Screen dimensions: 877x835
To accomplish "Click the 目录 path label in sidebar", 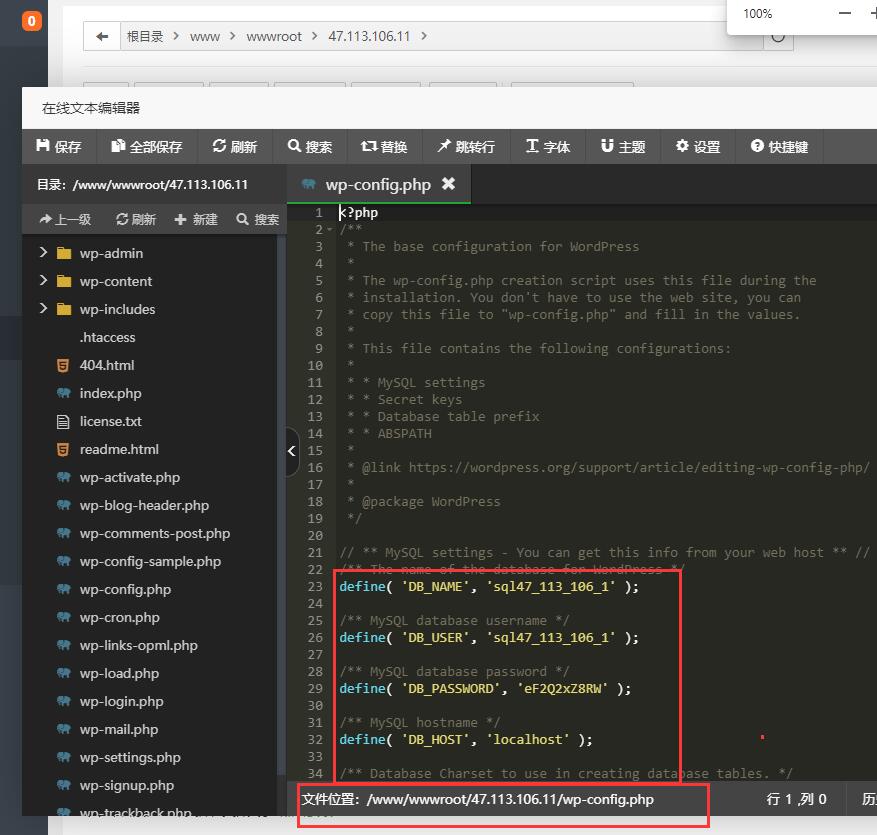I will (142, 185).
